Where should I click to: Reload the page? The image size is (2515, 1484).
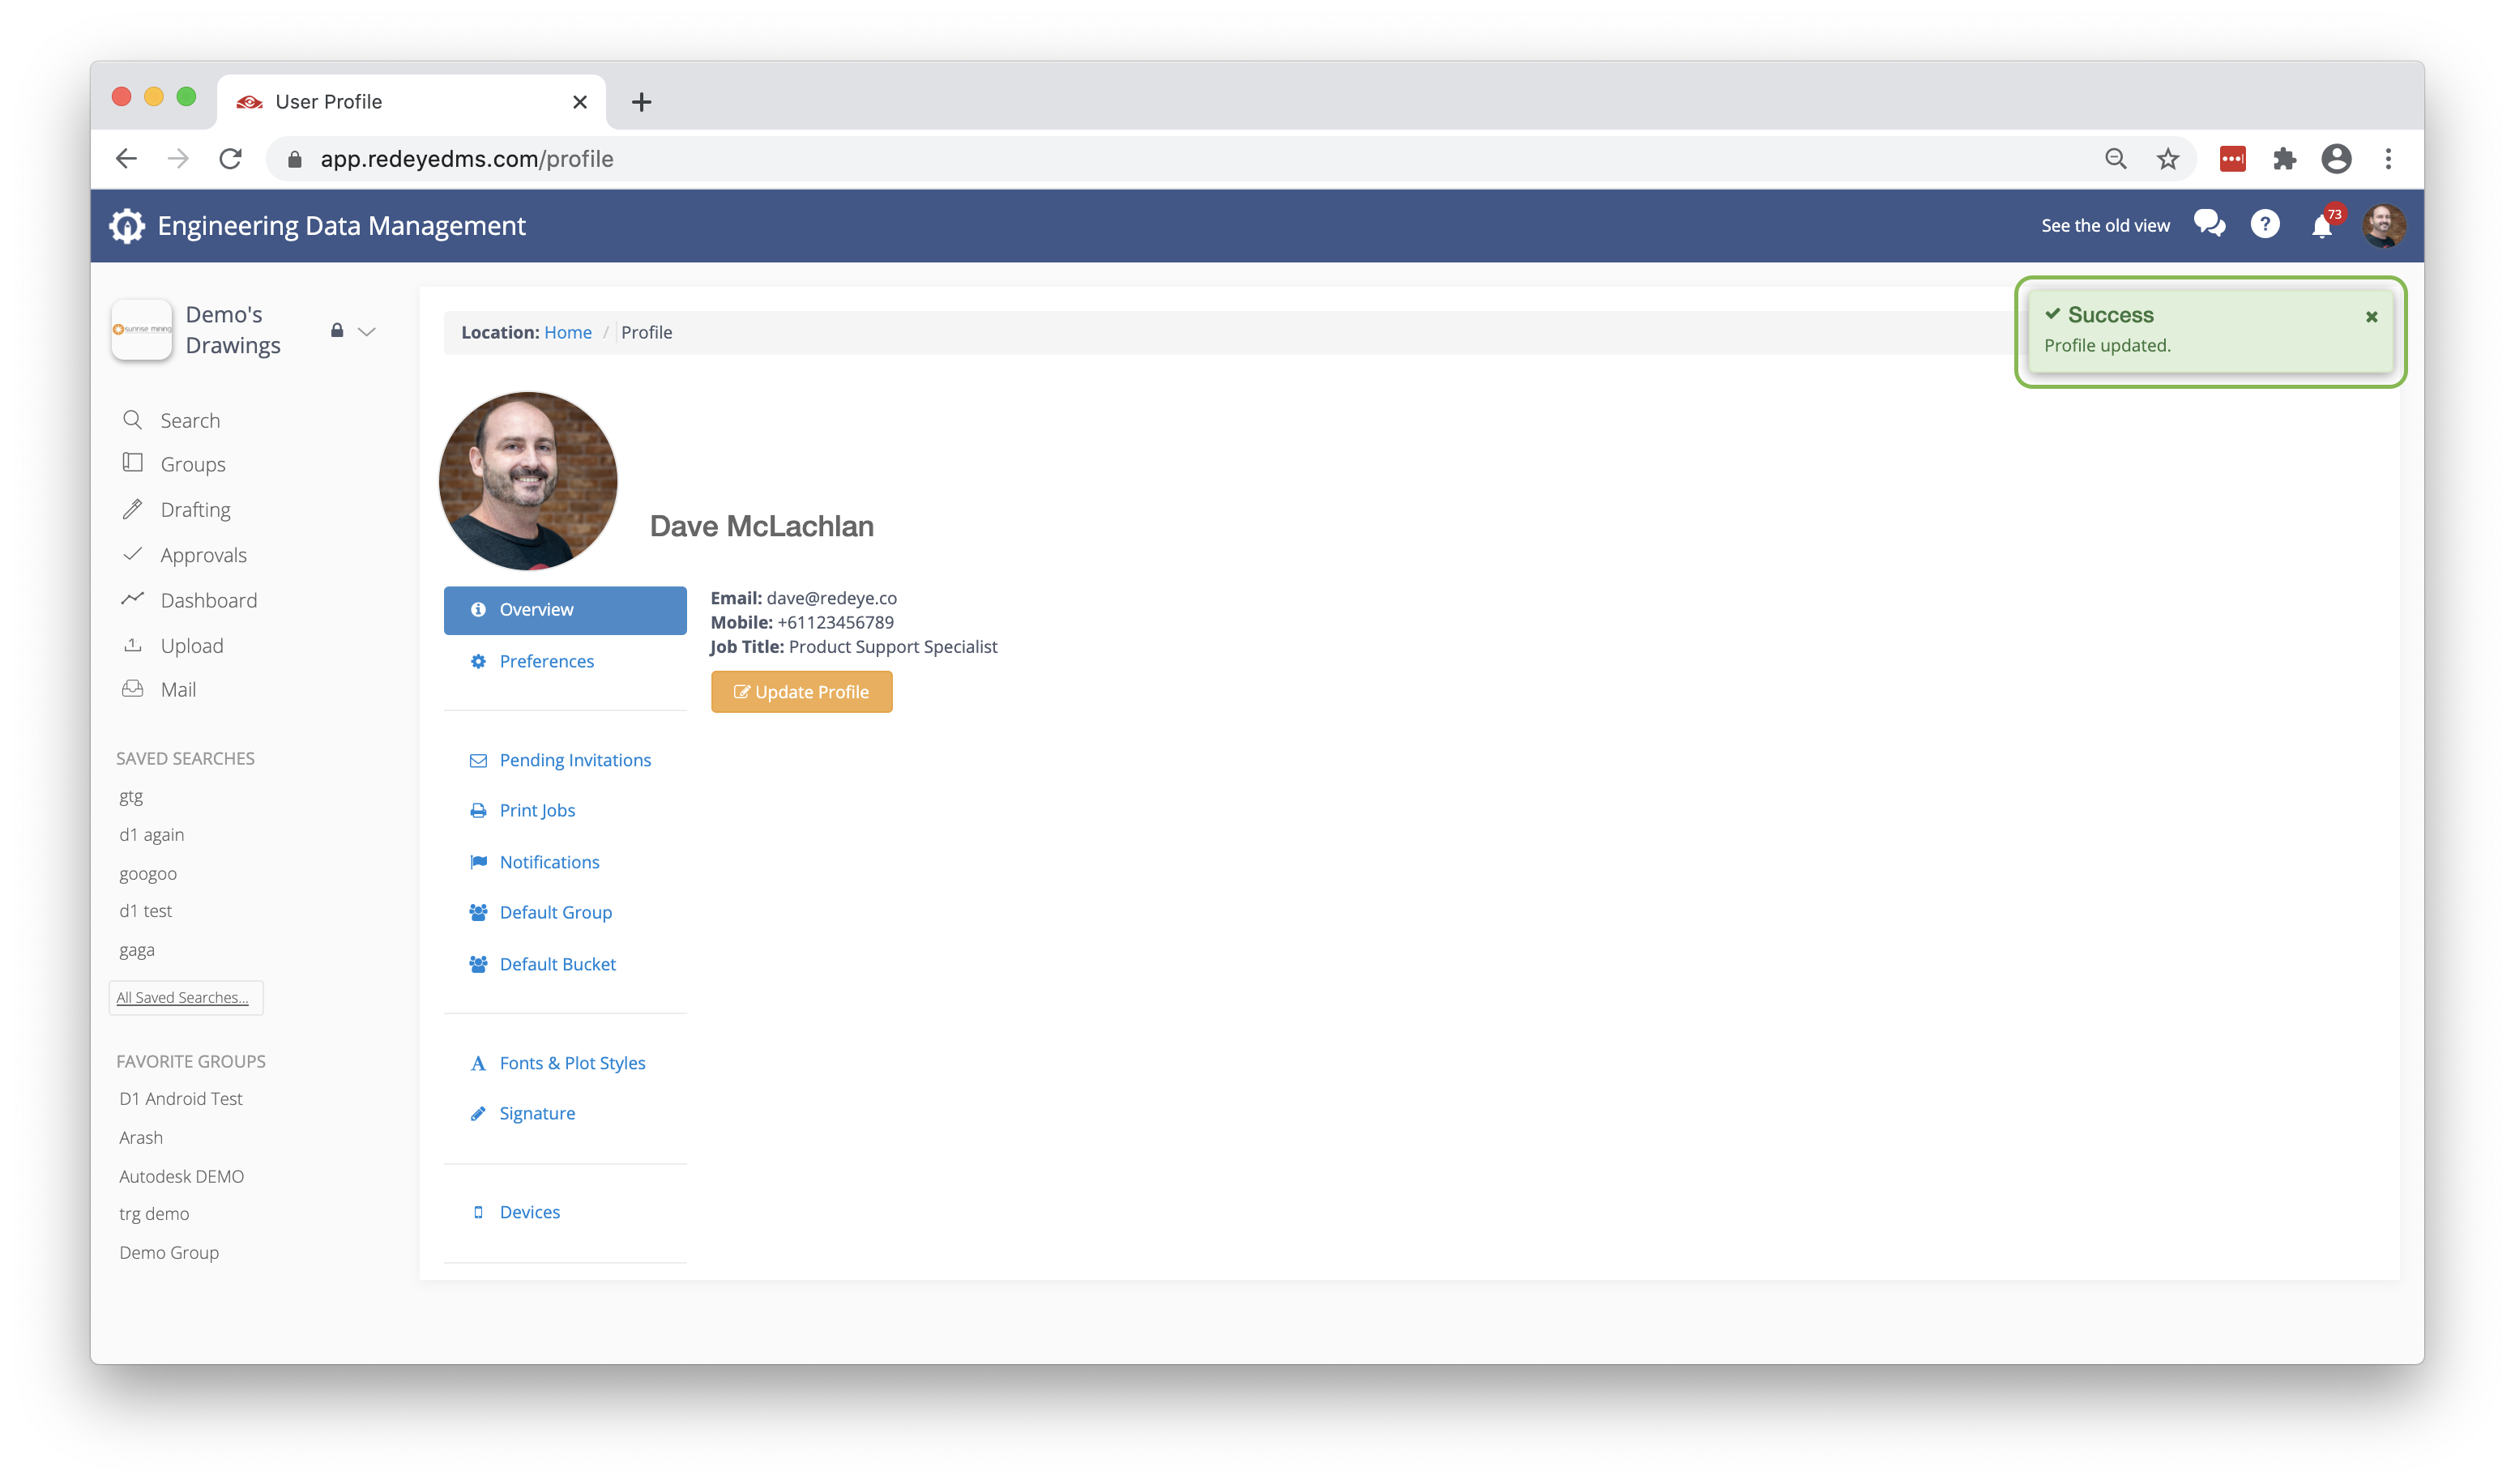pos(231,158)
